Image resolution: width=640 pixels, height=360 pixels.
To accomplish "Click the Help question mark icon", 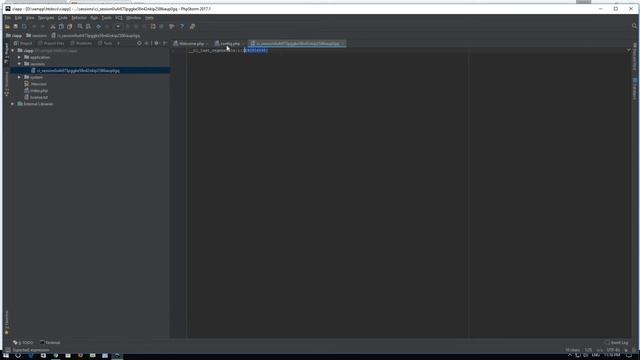I will [182, 27].
